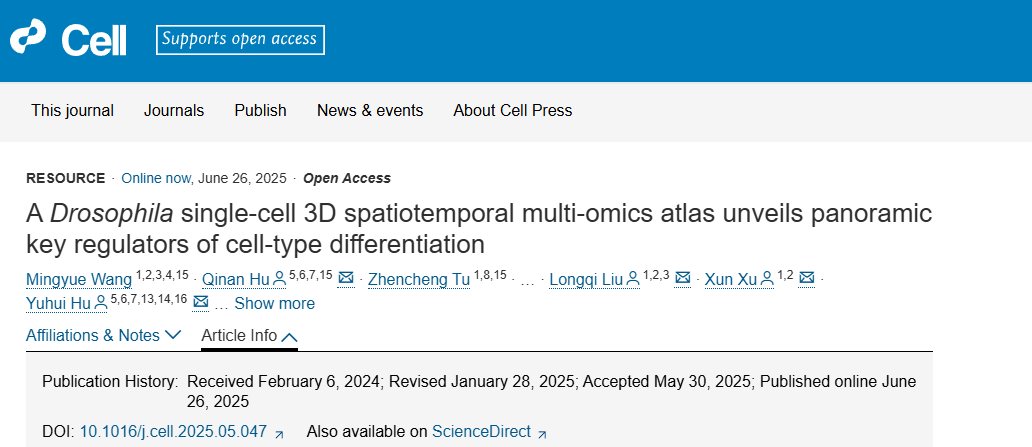Click the external link arrow beside the DOI
The image size is (1032, 447).
pyautogui.click(x=279, y=434)
